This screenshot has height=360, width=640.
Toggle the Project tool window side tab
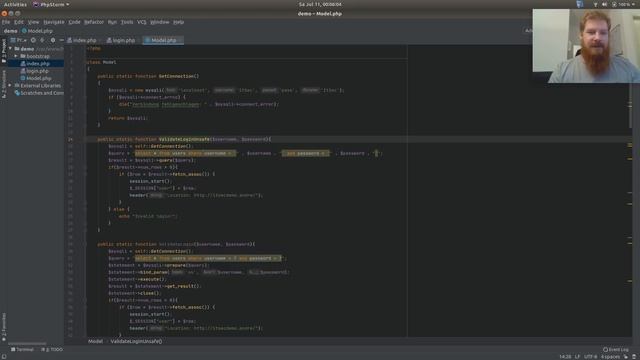click(4, 51)
